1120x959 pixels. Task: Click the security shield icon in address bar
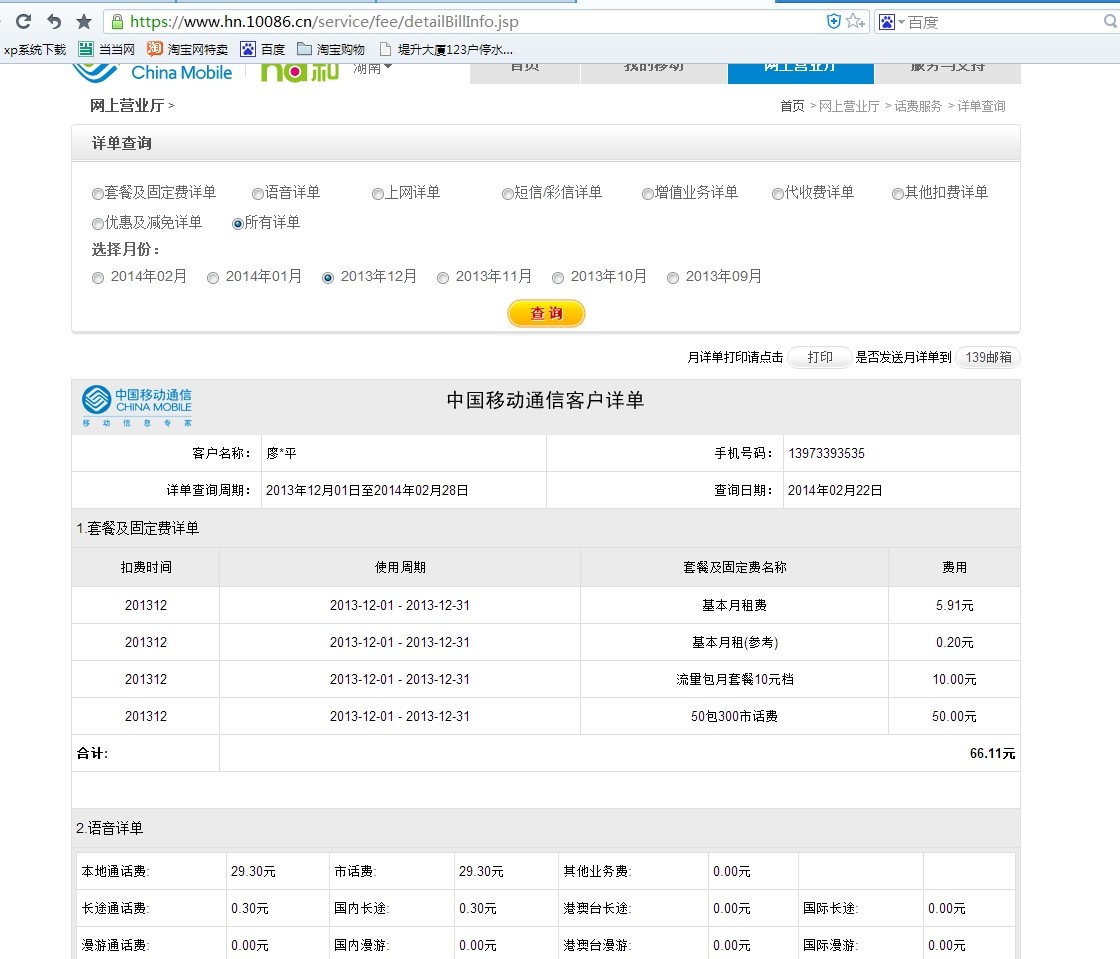pos(834,21)
